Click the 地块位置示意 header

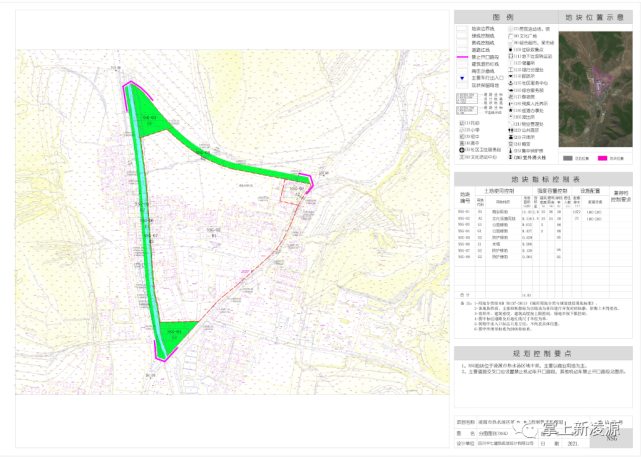[595, 17]
